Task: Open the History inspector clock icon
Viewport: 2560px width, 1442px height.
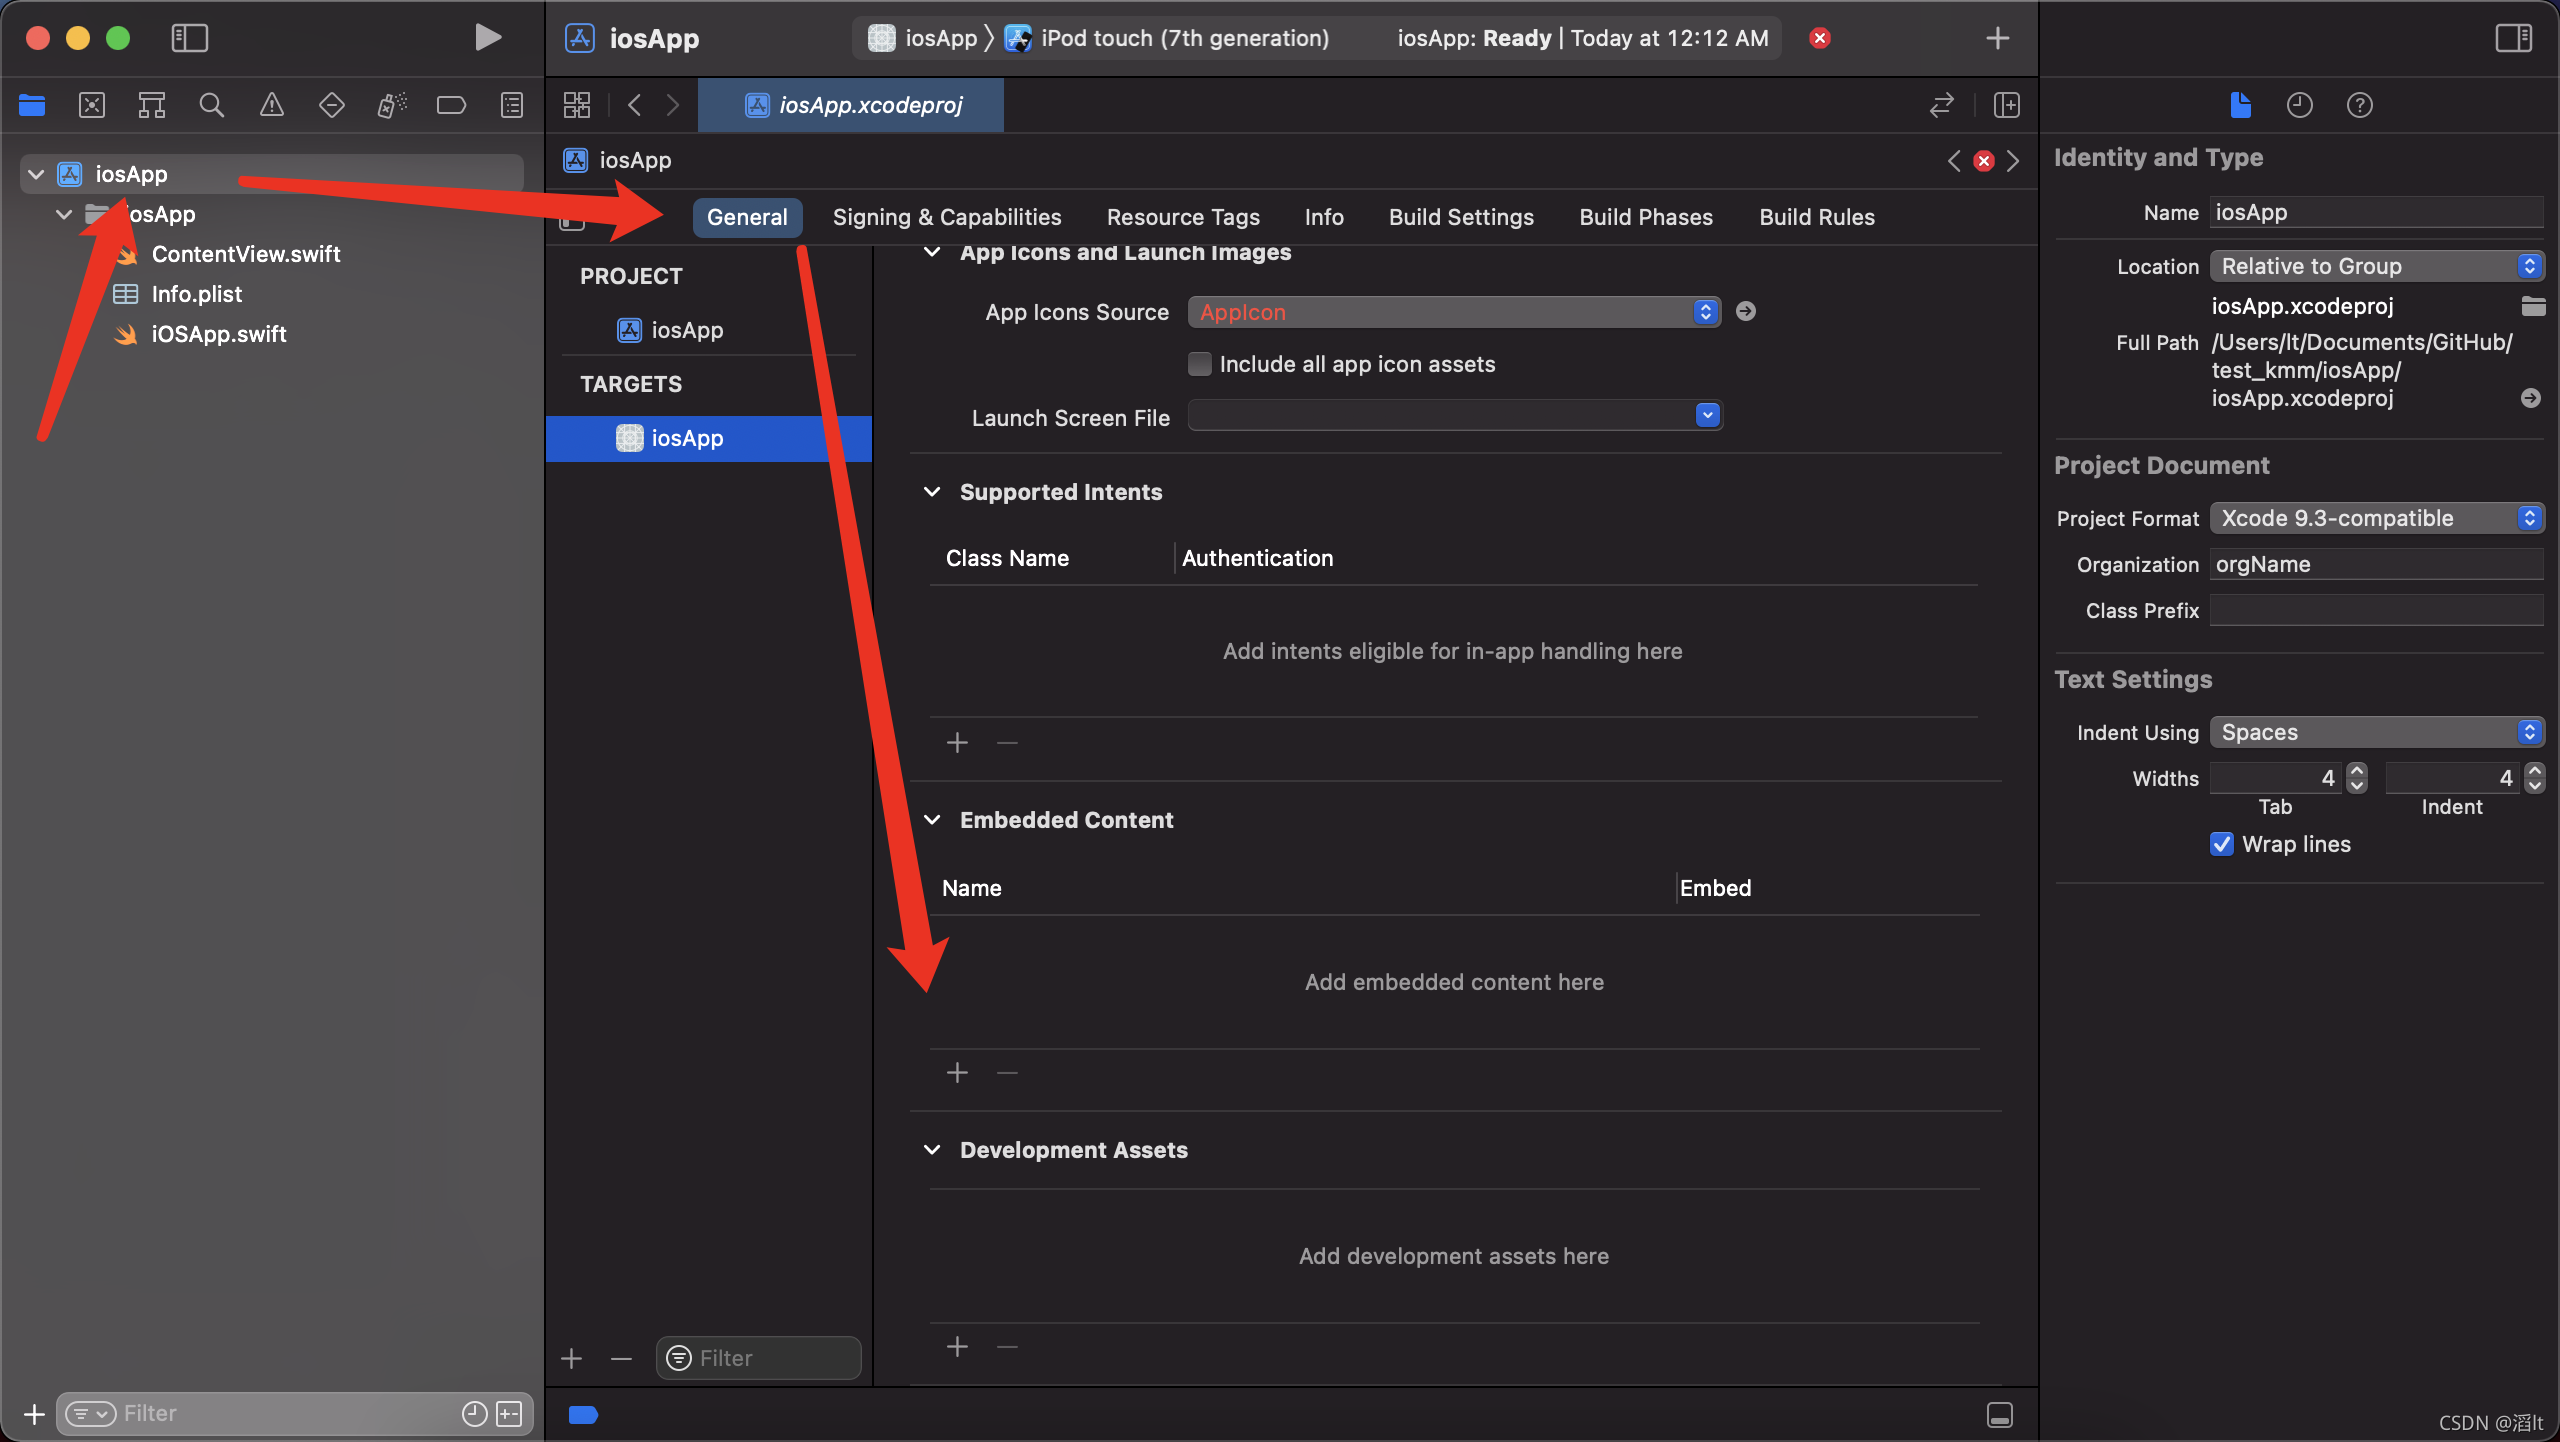Action: 2299,105
